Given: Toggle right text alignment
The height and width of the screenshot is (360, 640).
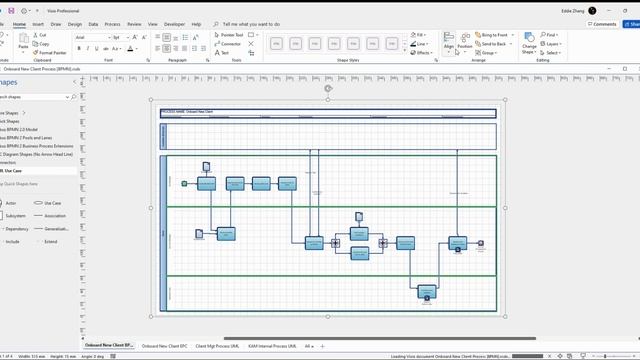Looking at the screenshot, I should point(176,49).
